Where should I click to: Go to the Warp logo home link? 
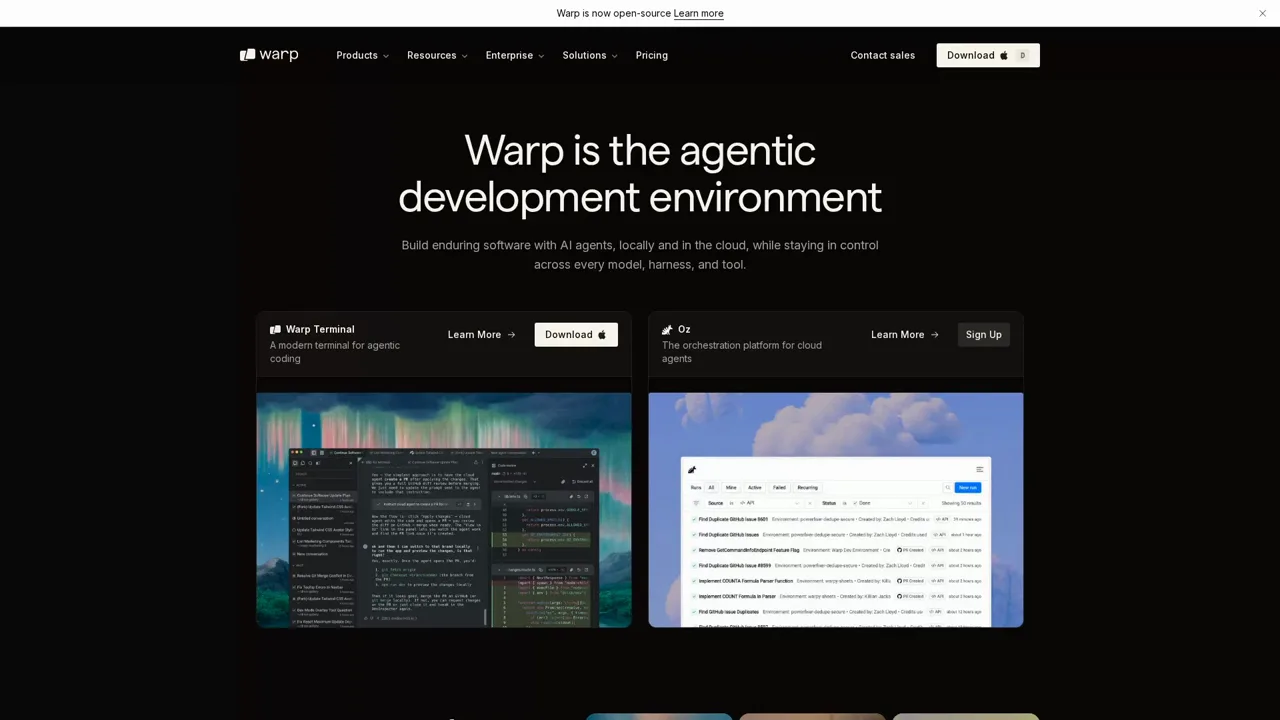tap(269, 55)
